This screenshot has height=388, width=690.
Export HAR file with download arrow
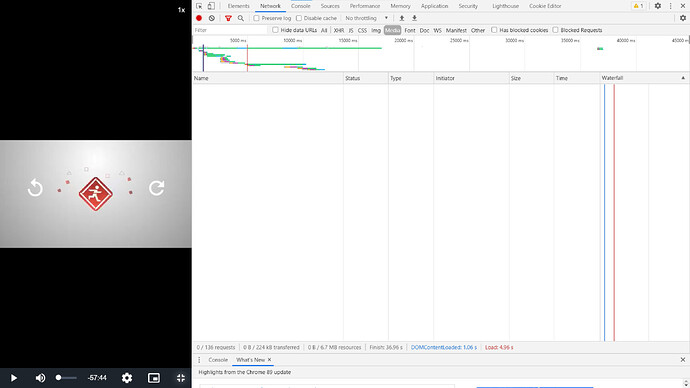(x=414, y=18)
